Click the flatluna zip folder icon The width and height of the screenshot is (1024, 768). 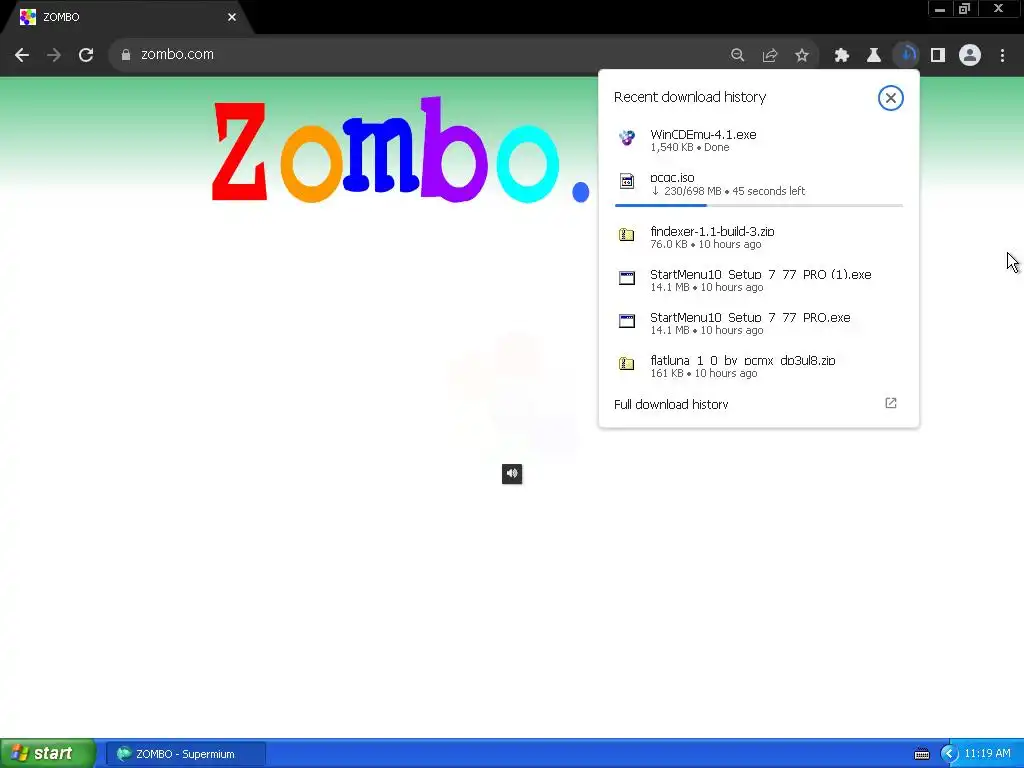[627, 363]
